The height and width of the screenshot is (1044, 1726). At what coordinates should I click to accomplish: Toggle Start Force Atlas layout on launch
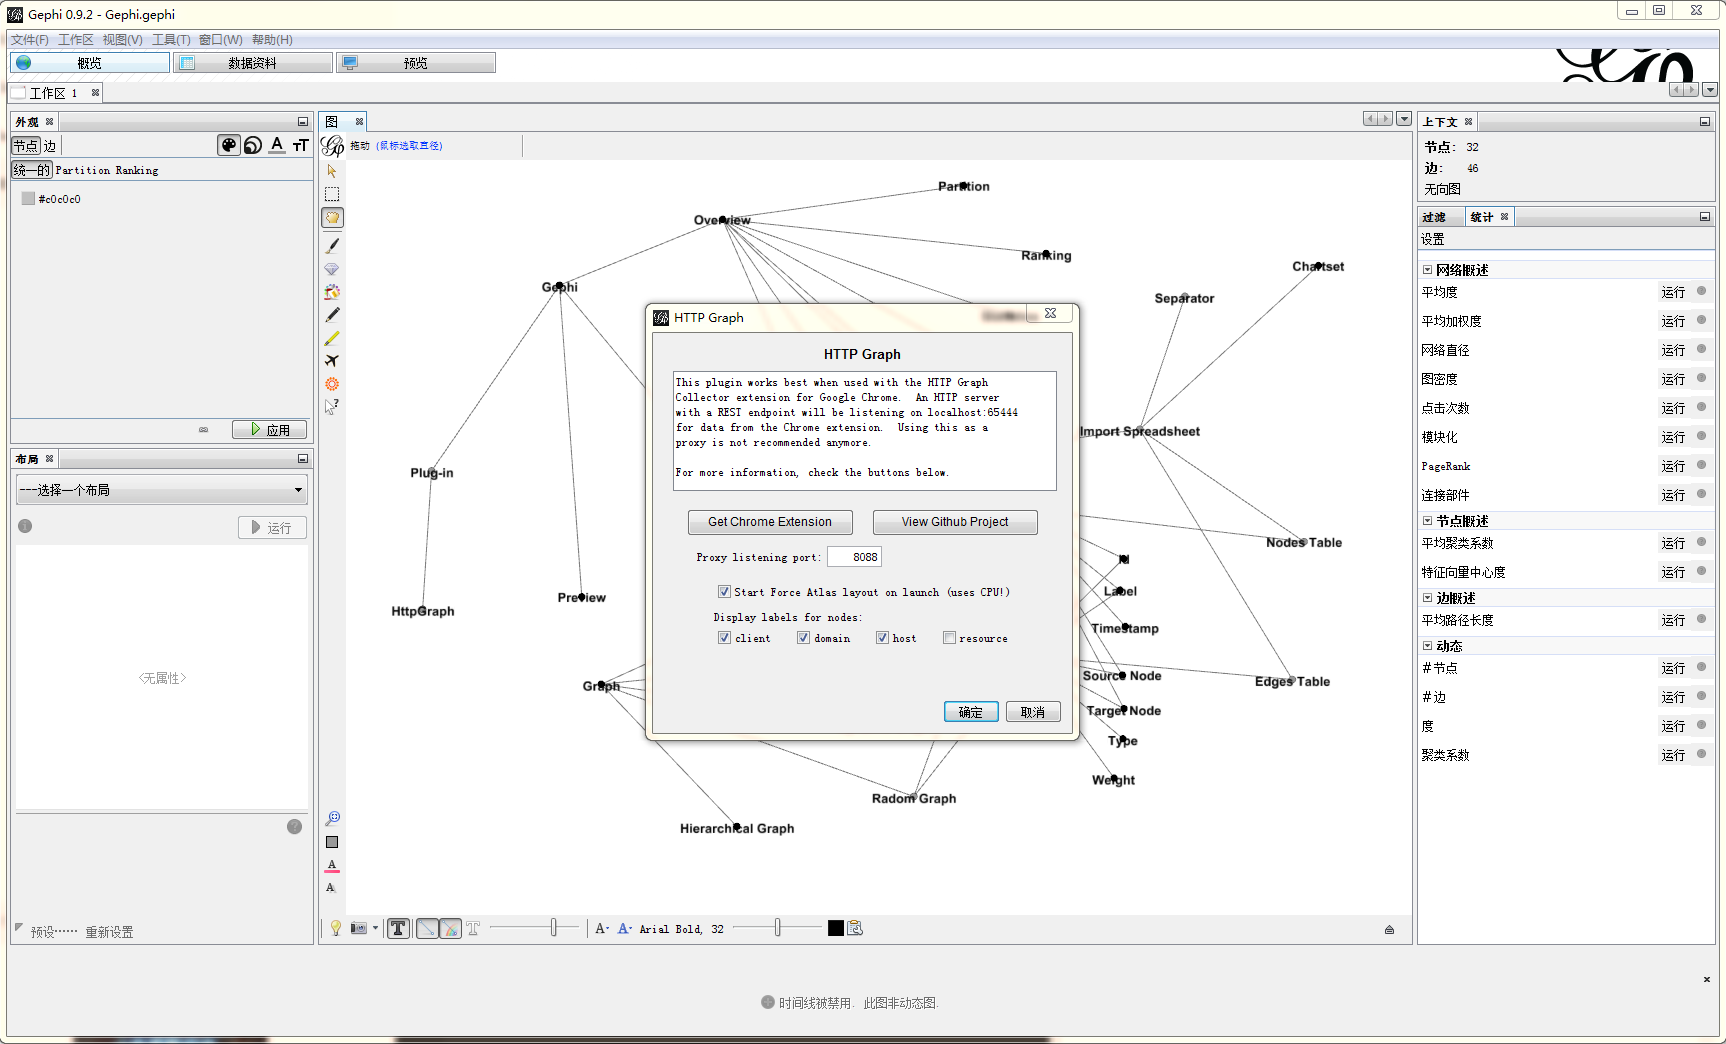coord(724,592)
